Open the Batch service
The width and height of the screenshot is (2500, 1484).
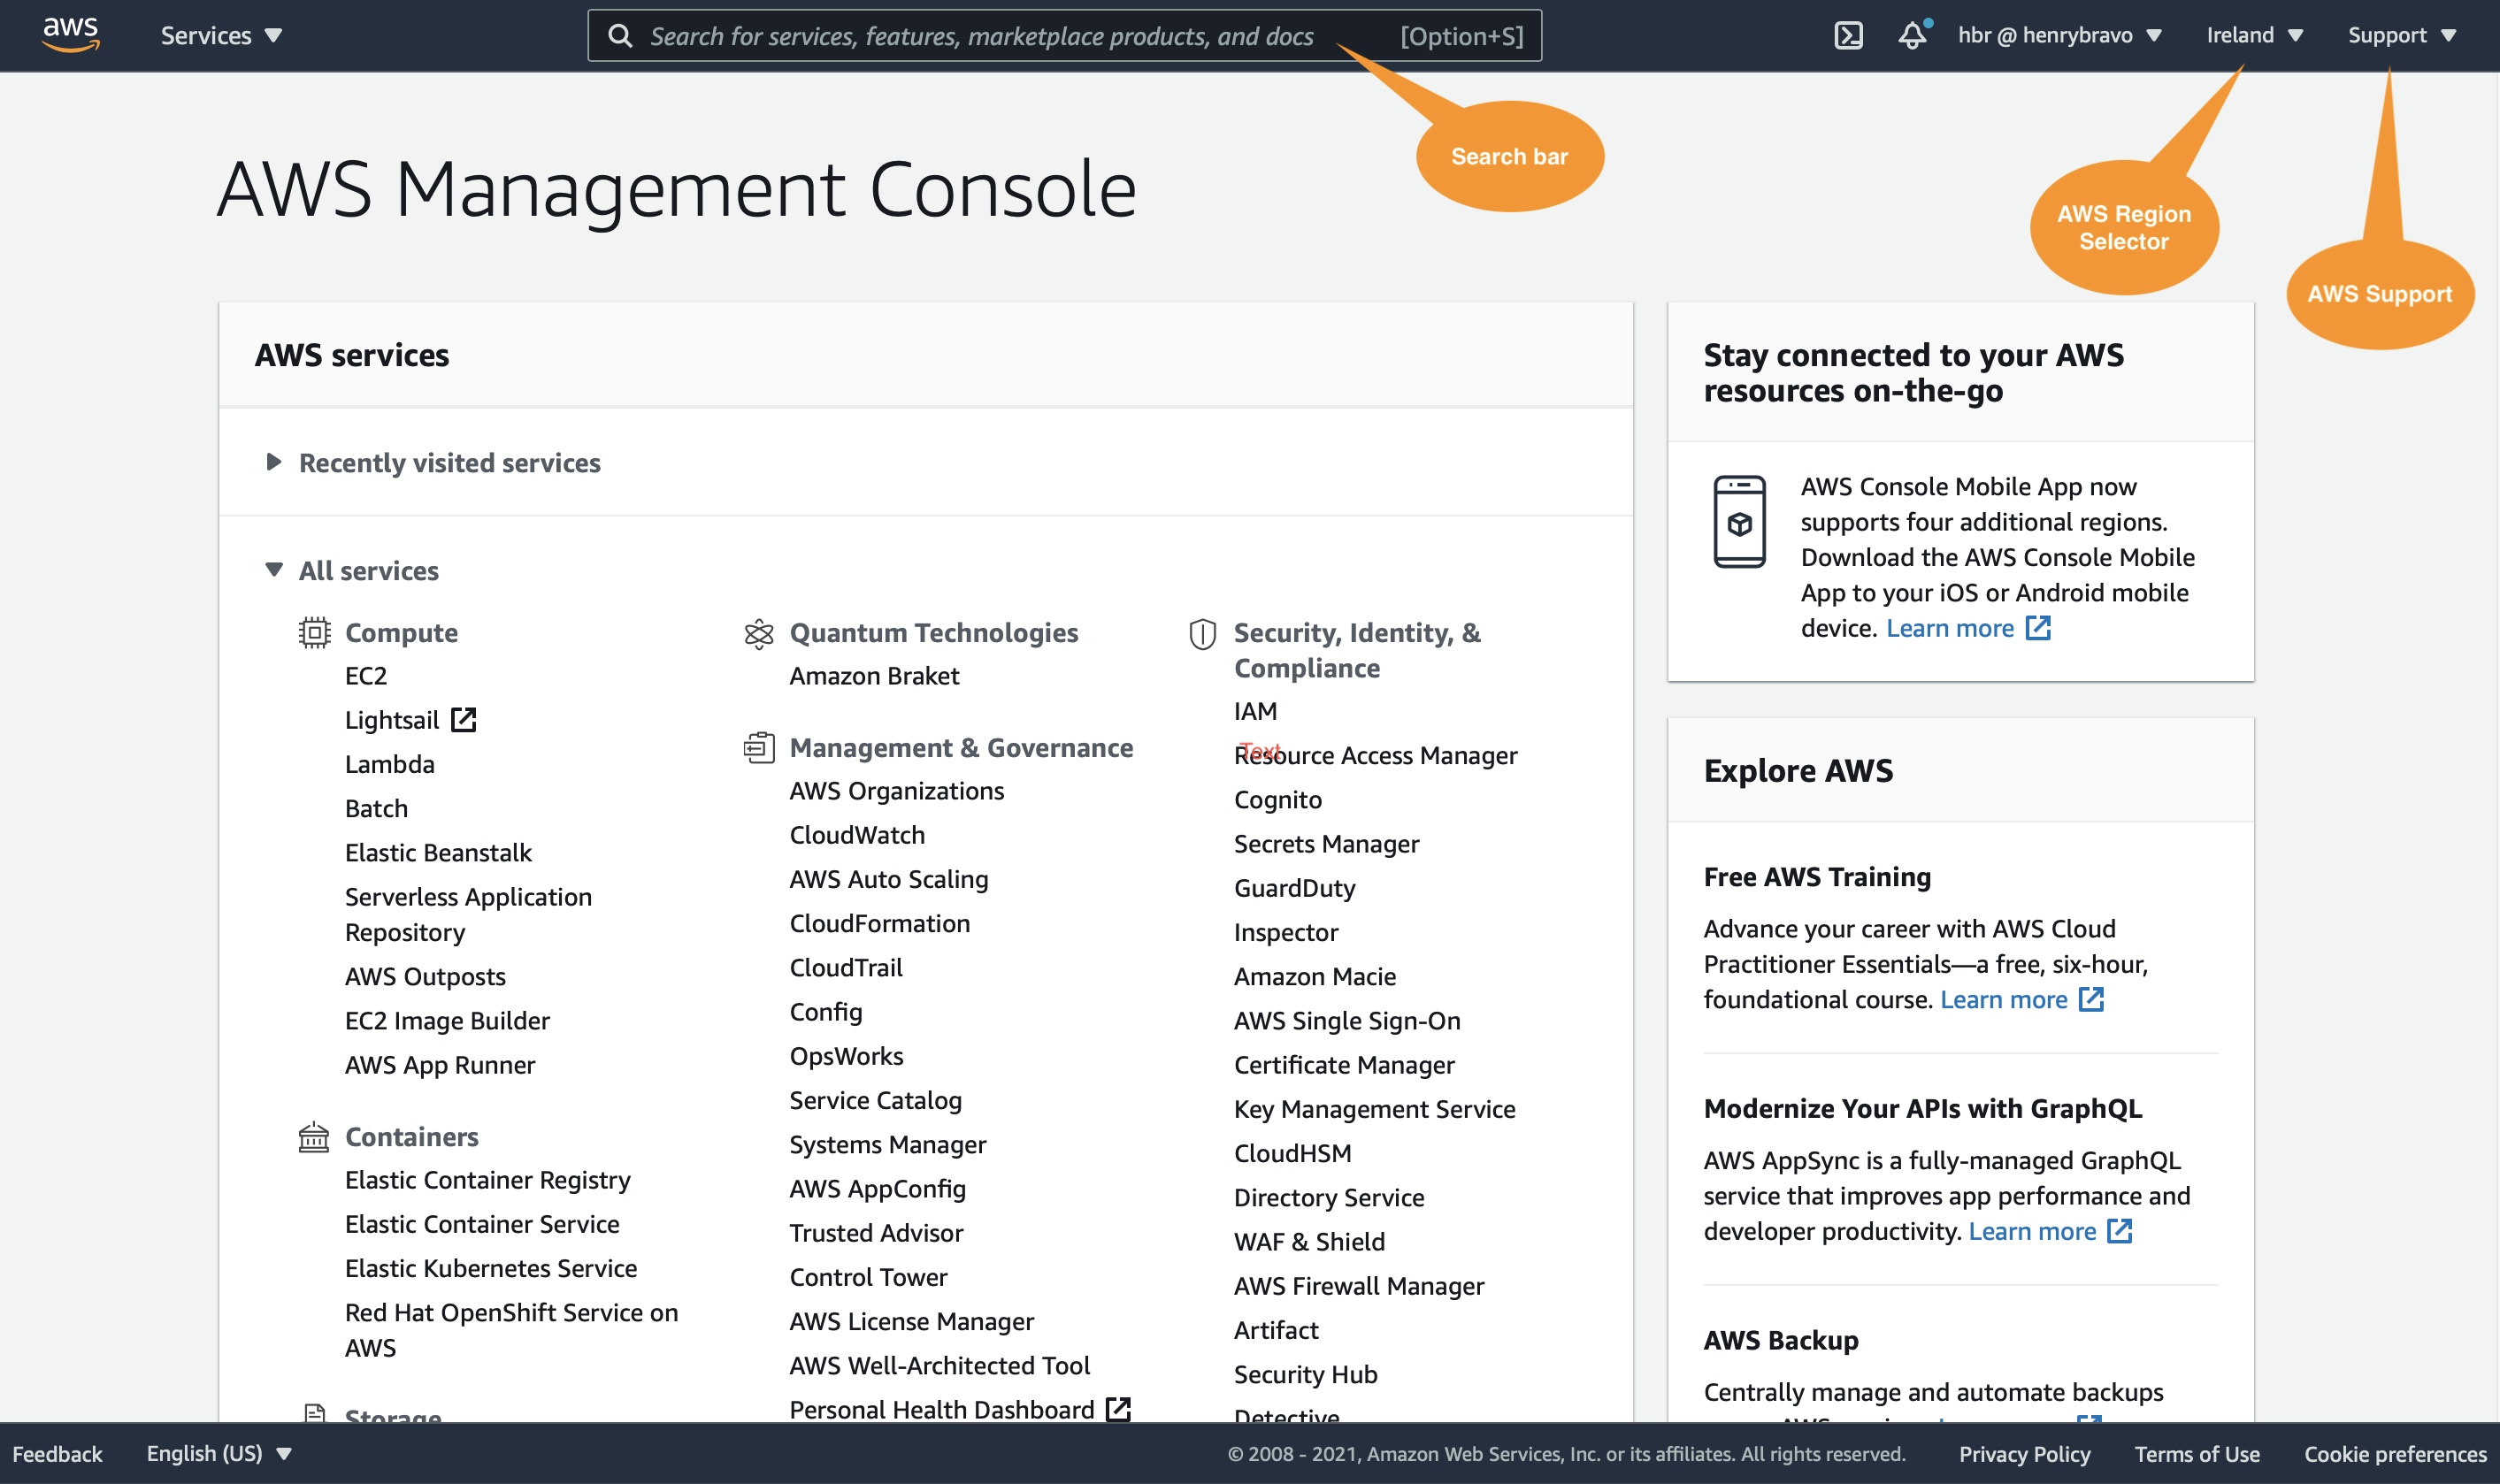tap(376, 808)
